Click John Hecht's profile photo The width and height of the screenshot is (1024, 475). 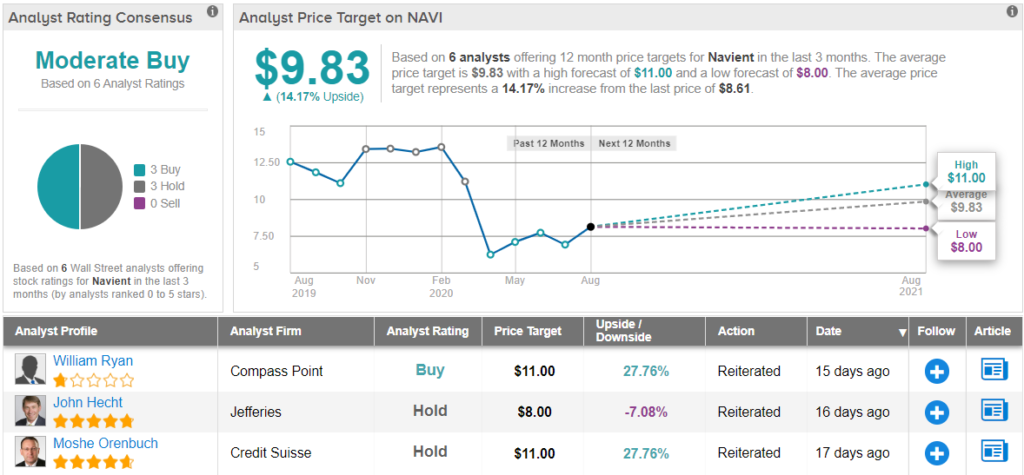[30, 410]
